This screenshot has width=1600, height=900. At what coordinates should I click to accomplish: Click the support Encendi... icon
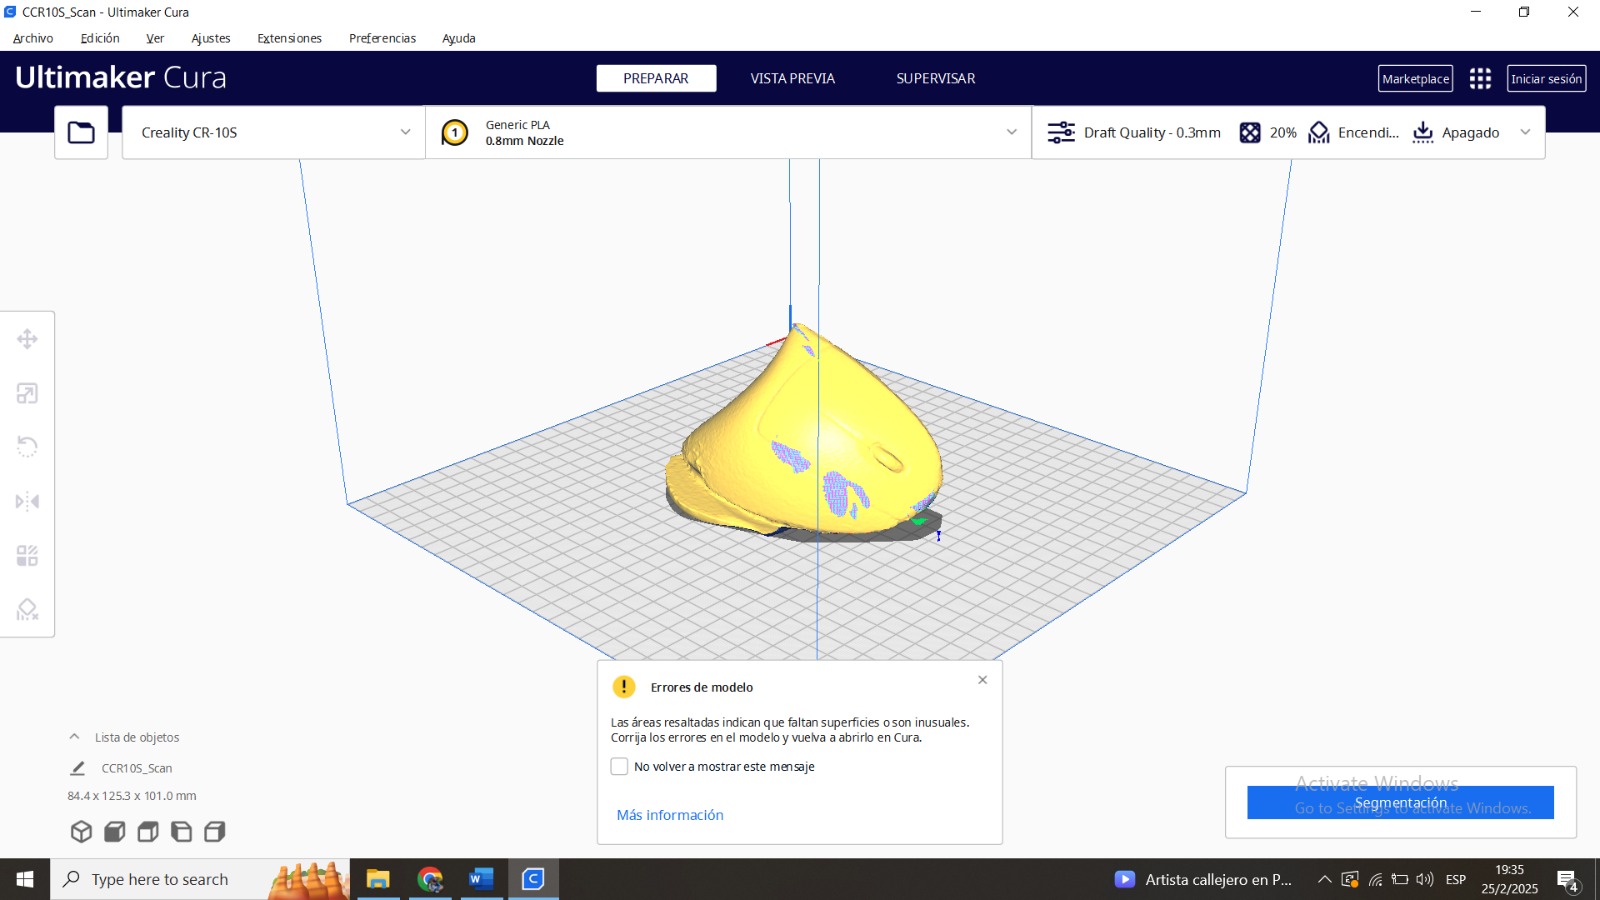click(1319, 132)
